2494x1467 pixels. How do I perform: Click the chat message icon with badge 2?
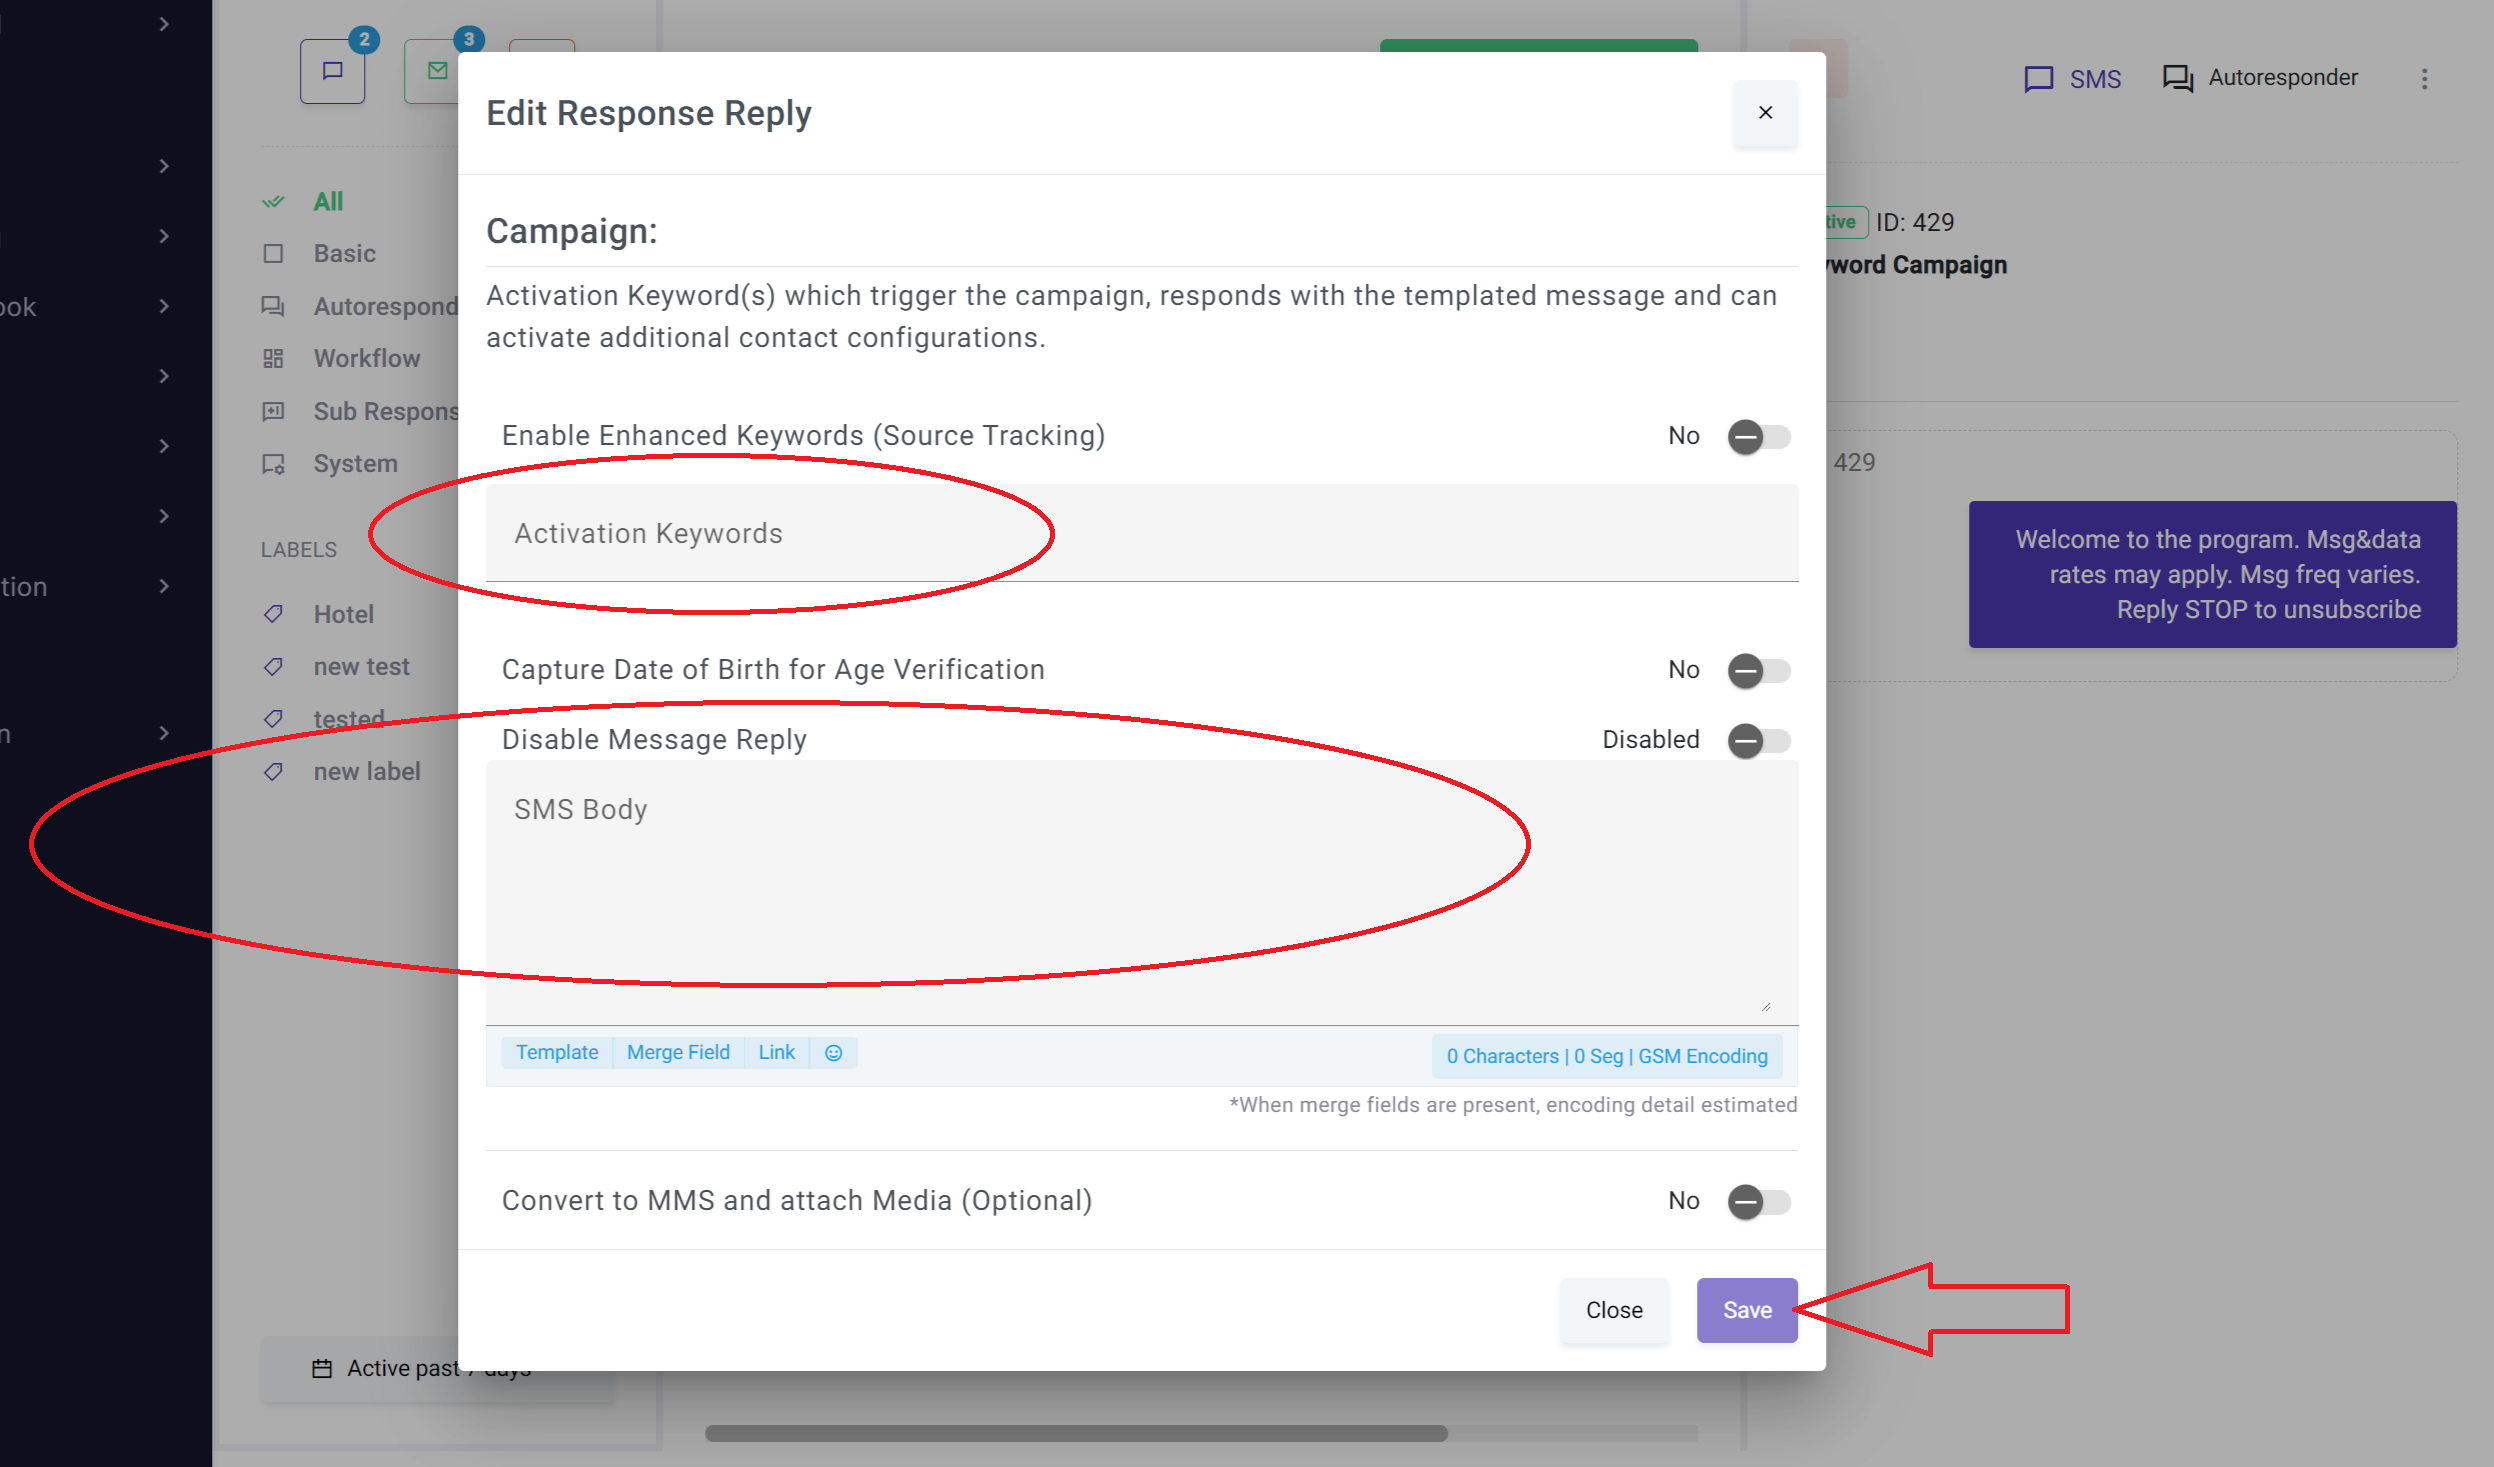click(x=333, y=71)
